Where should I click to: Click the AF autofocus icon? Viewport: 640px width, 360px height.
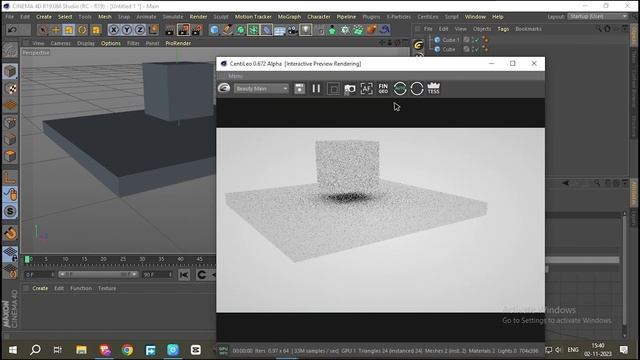367,89
